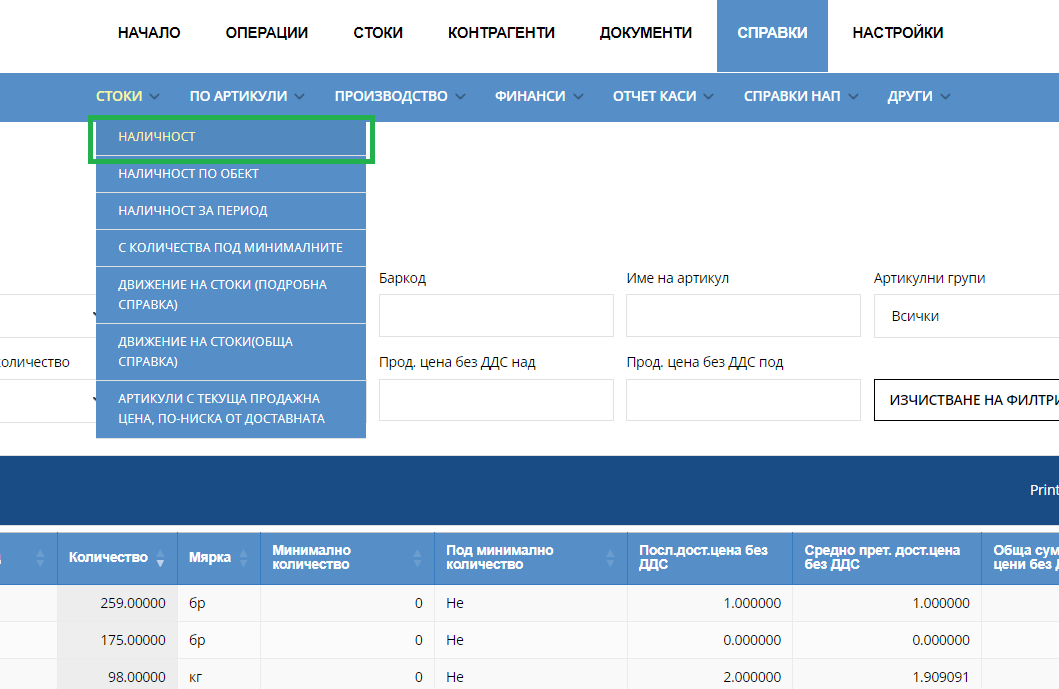Open the Артикулни групи Всички dropdown
The height and width of the screenshot is (689, 1059).
coord(966,315)
